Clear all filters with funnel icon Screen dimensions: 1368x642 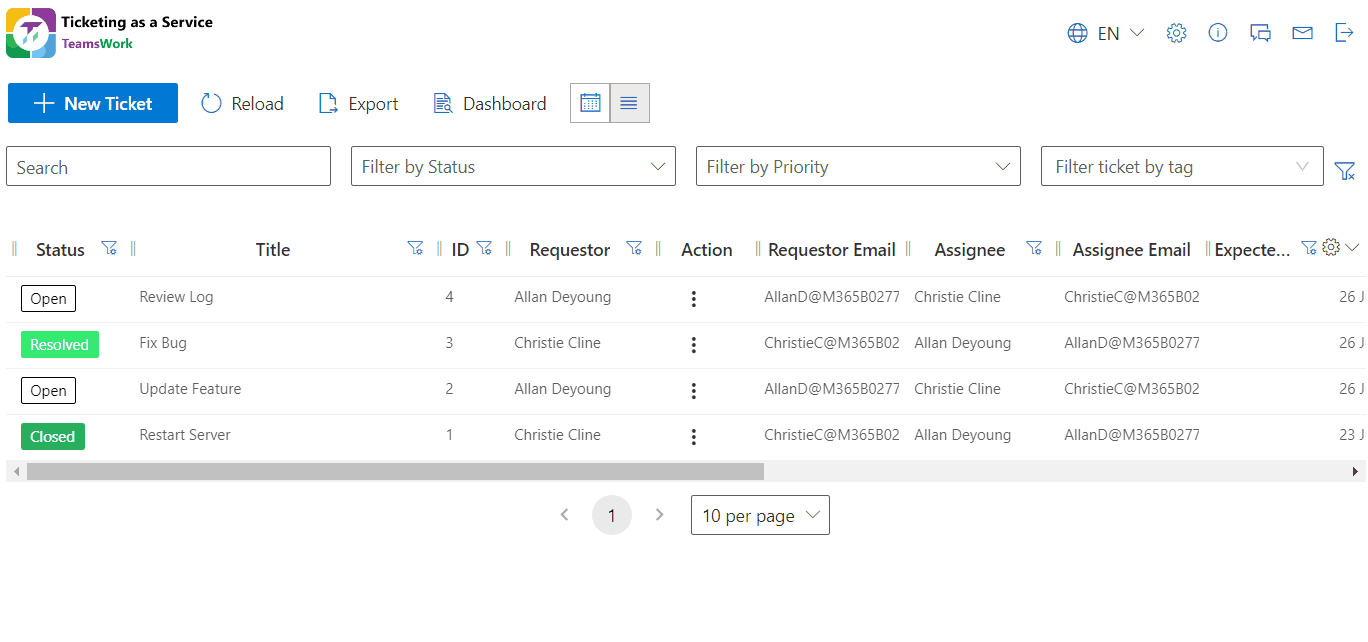pos(1345,171)
